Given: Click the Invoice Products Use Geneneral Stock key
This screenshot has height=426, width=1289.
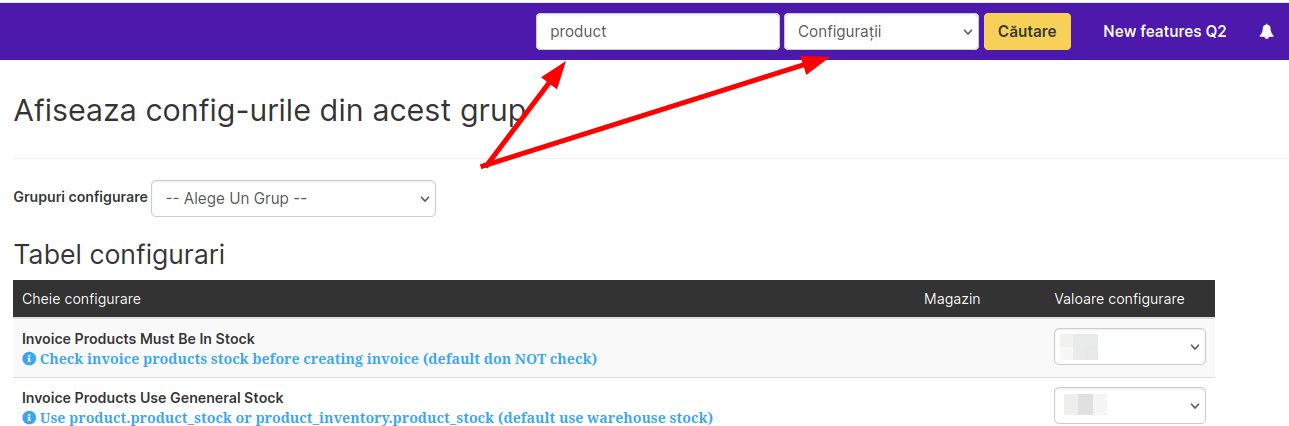Looking at the screenshot, I should click(153, 398).
